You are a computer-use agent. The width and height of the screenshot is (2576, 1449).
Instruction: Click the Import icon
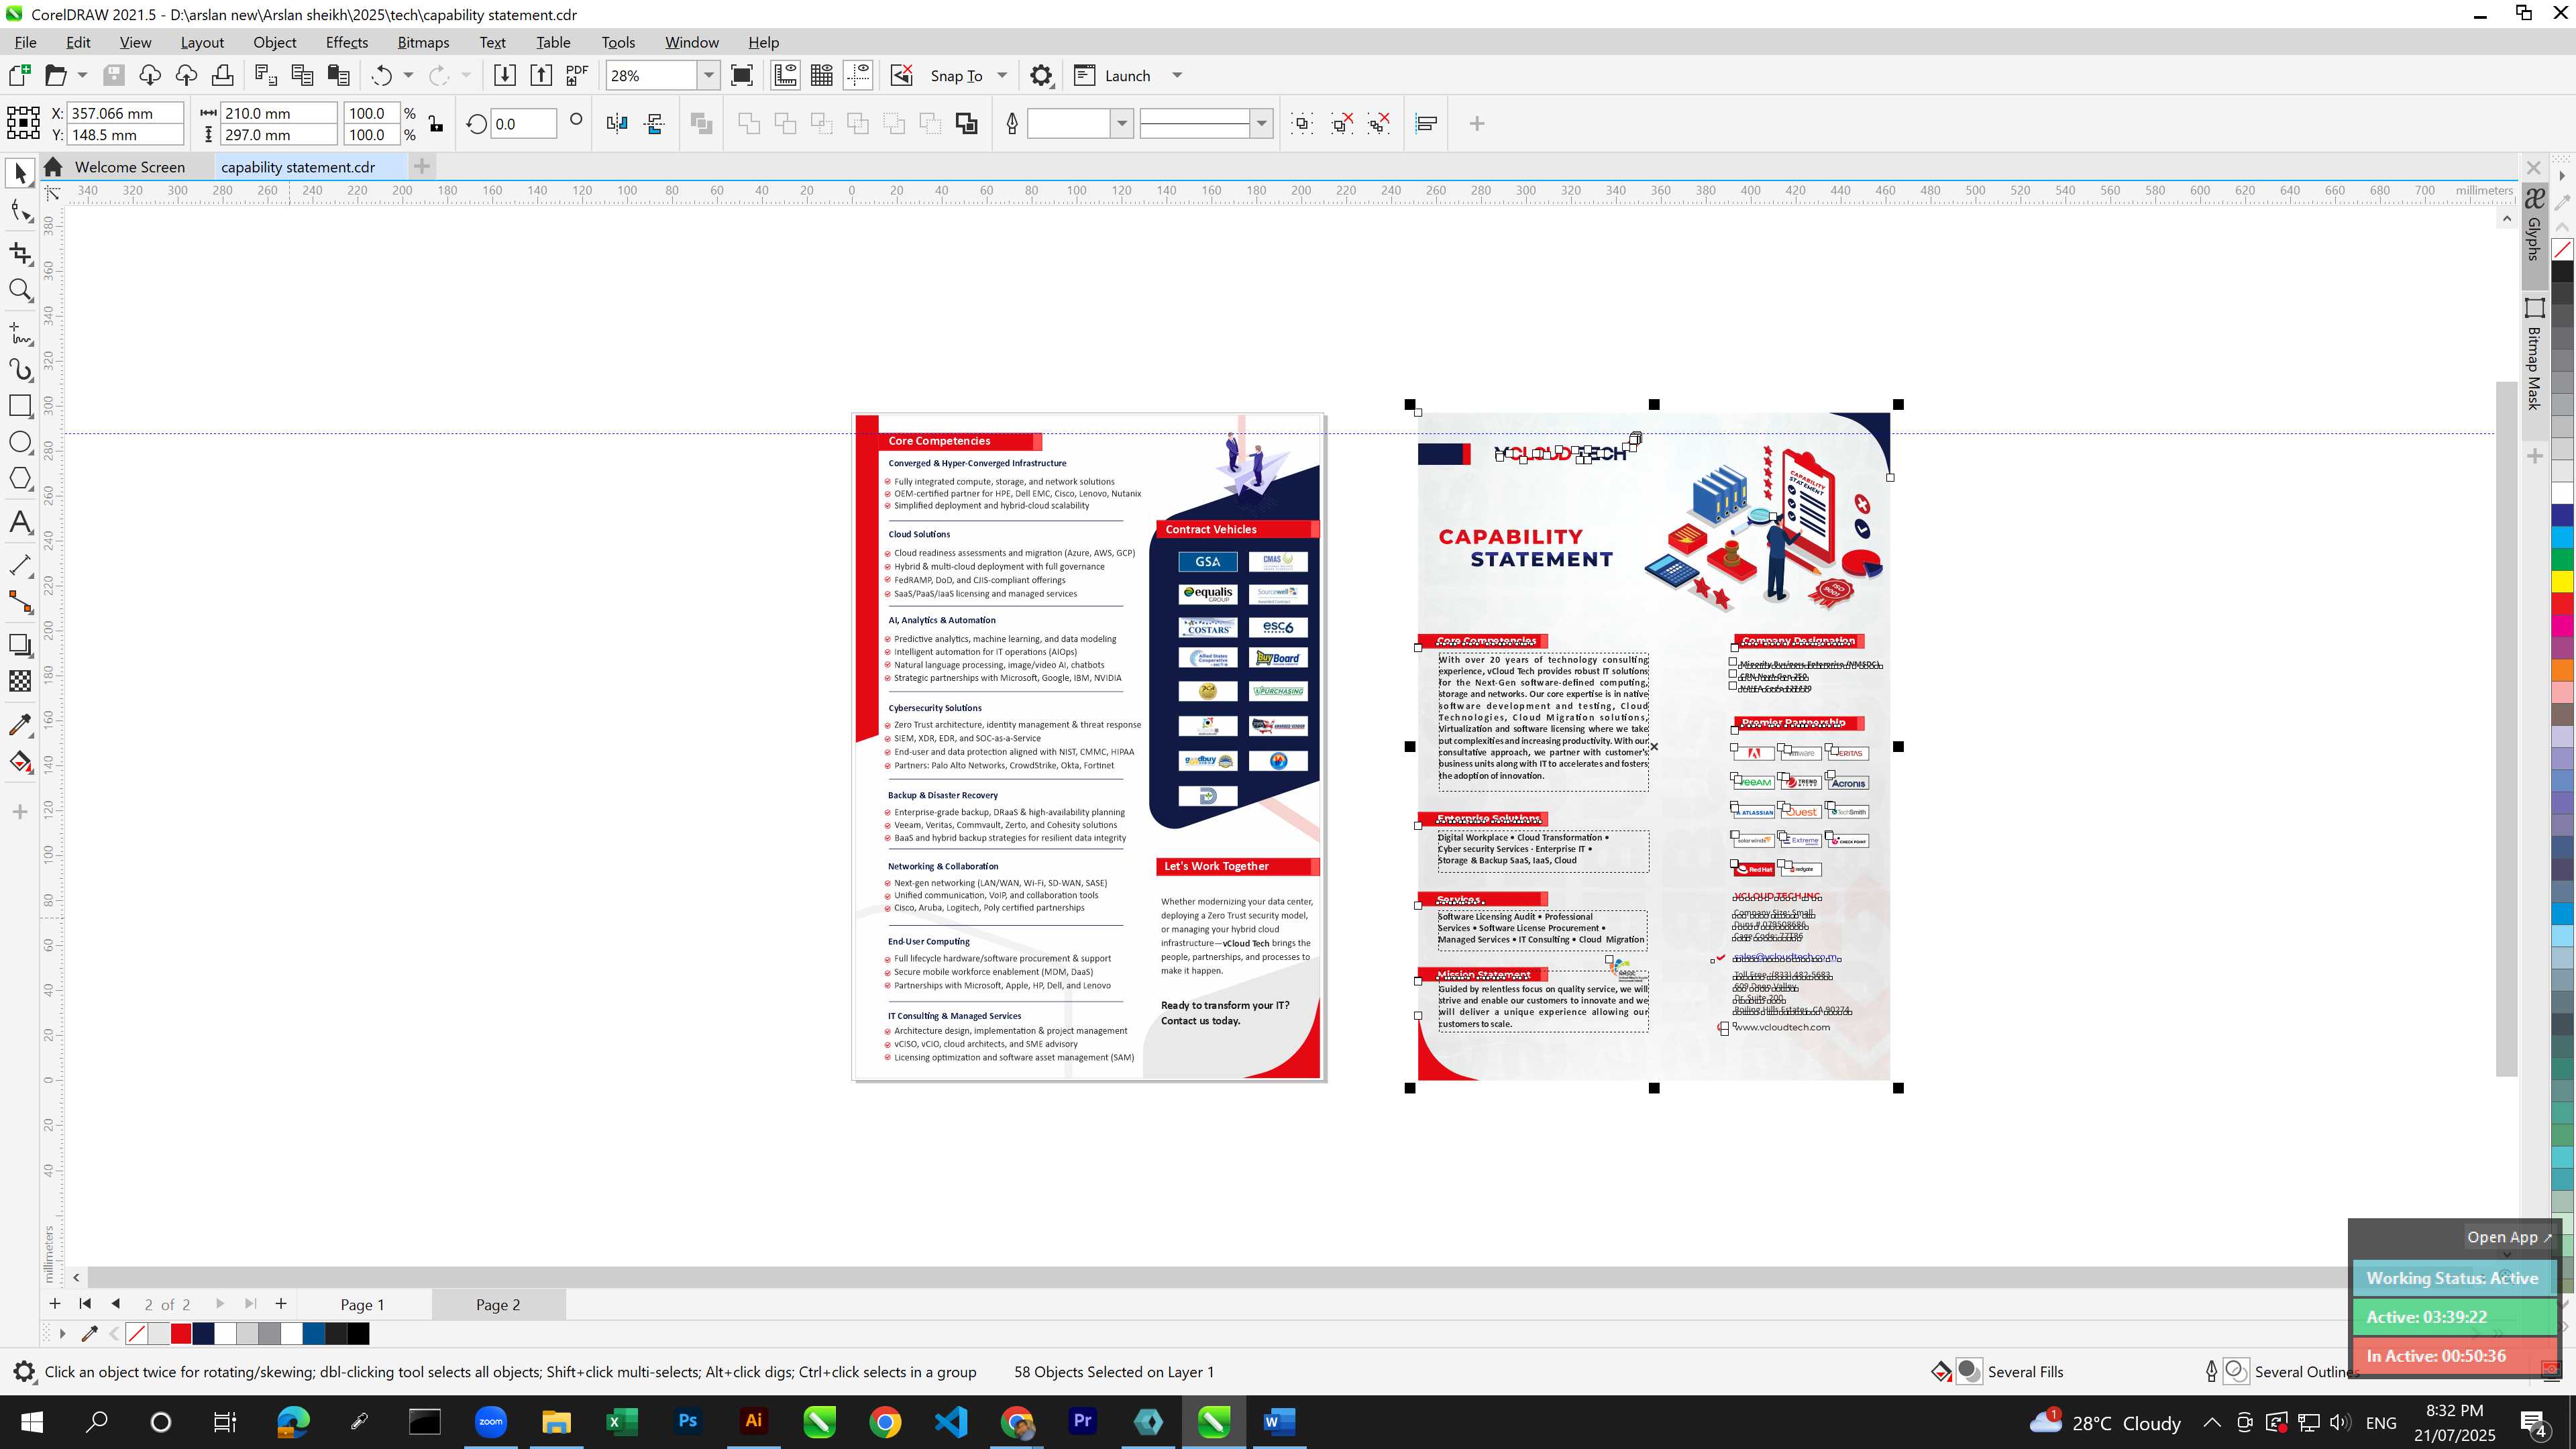pos(505,75)
